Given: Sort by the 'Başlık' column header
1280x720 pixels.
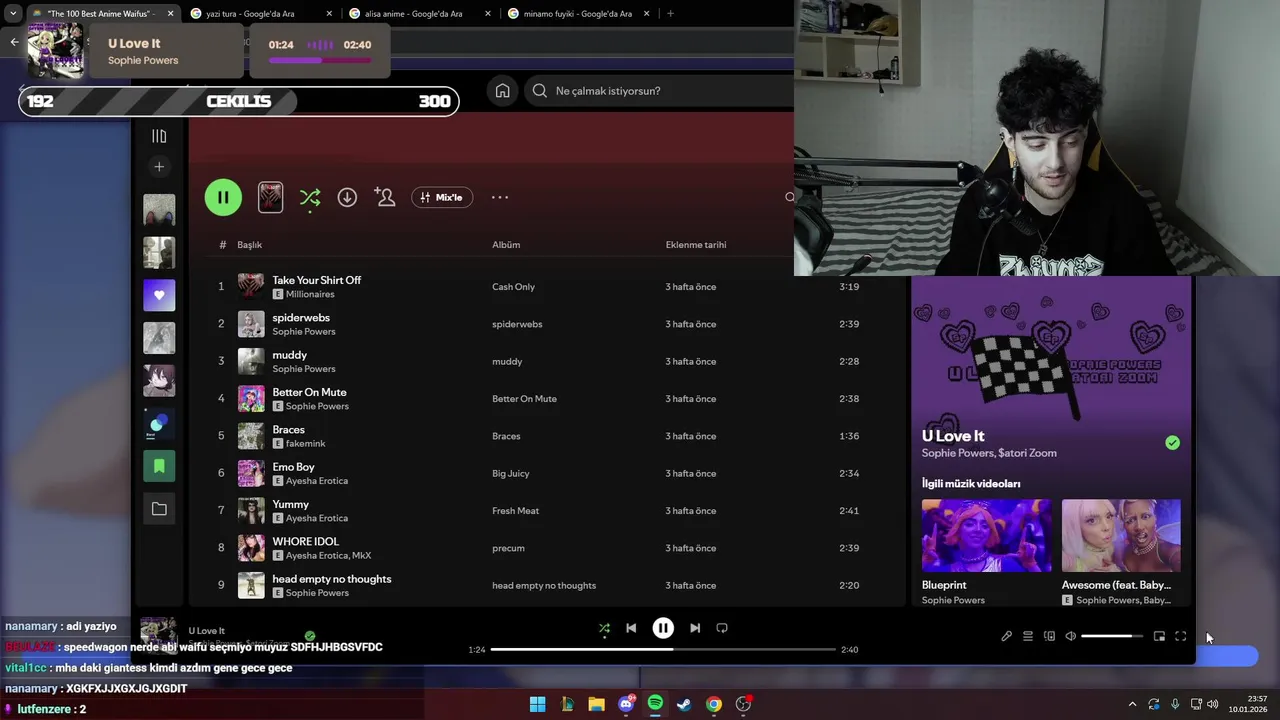Looking at the screenshot, I should point(249,245).
